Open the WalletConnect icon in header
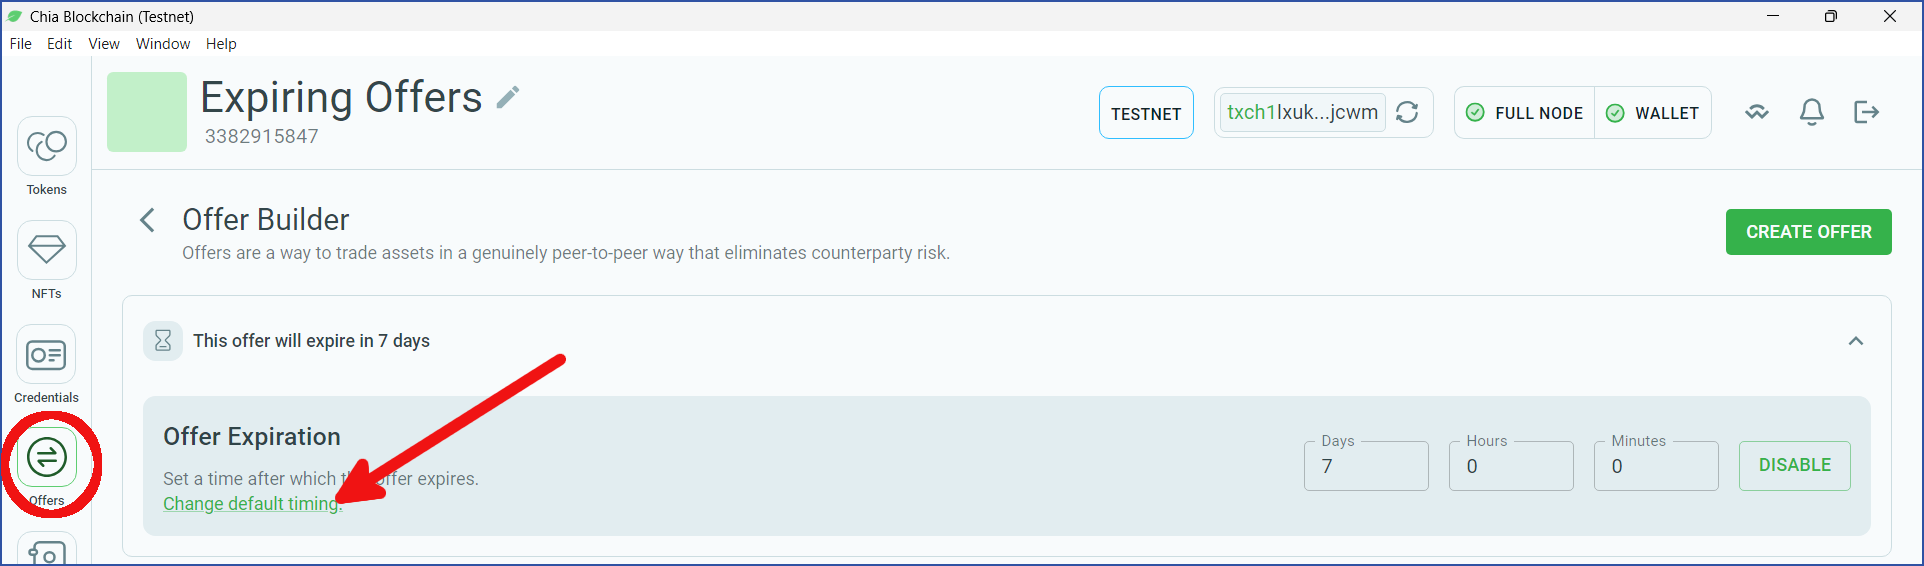The height and width of the screenshot is (566, 1924). (1757, 112)
